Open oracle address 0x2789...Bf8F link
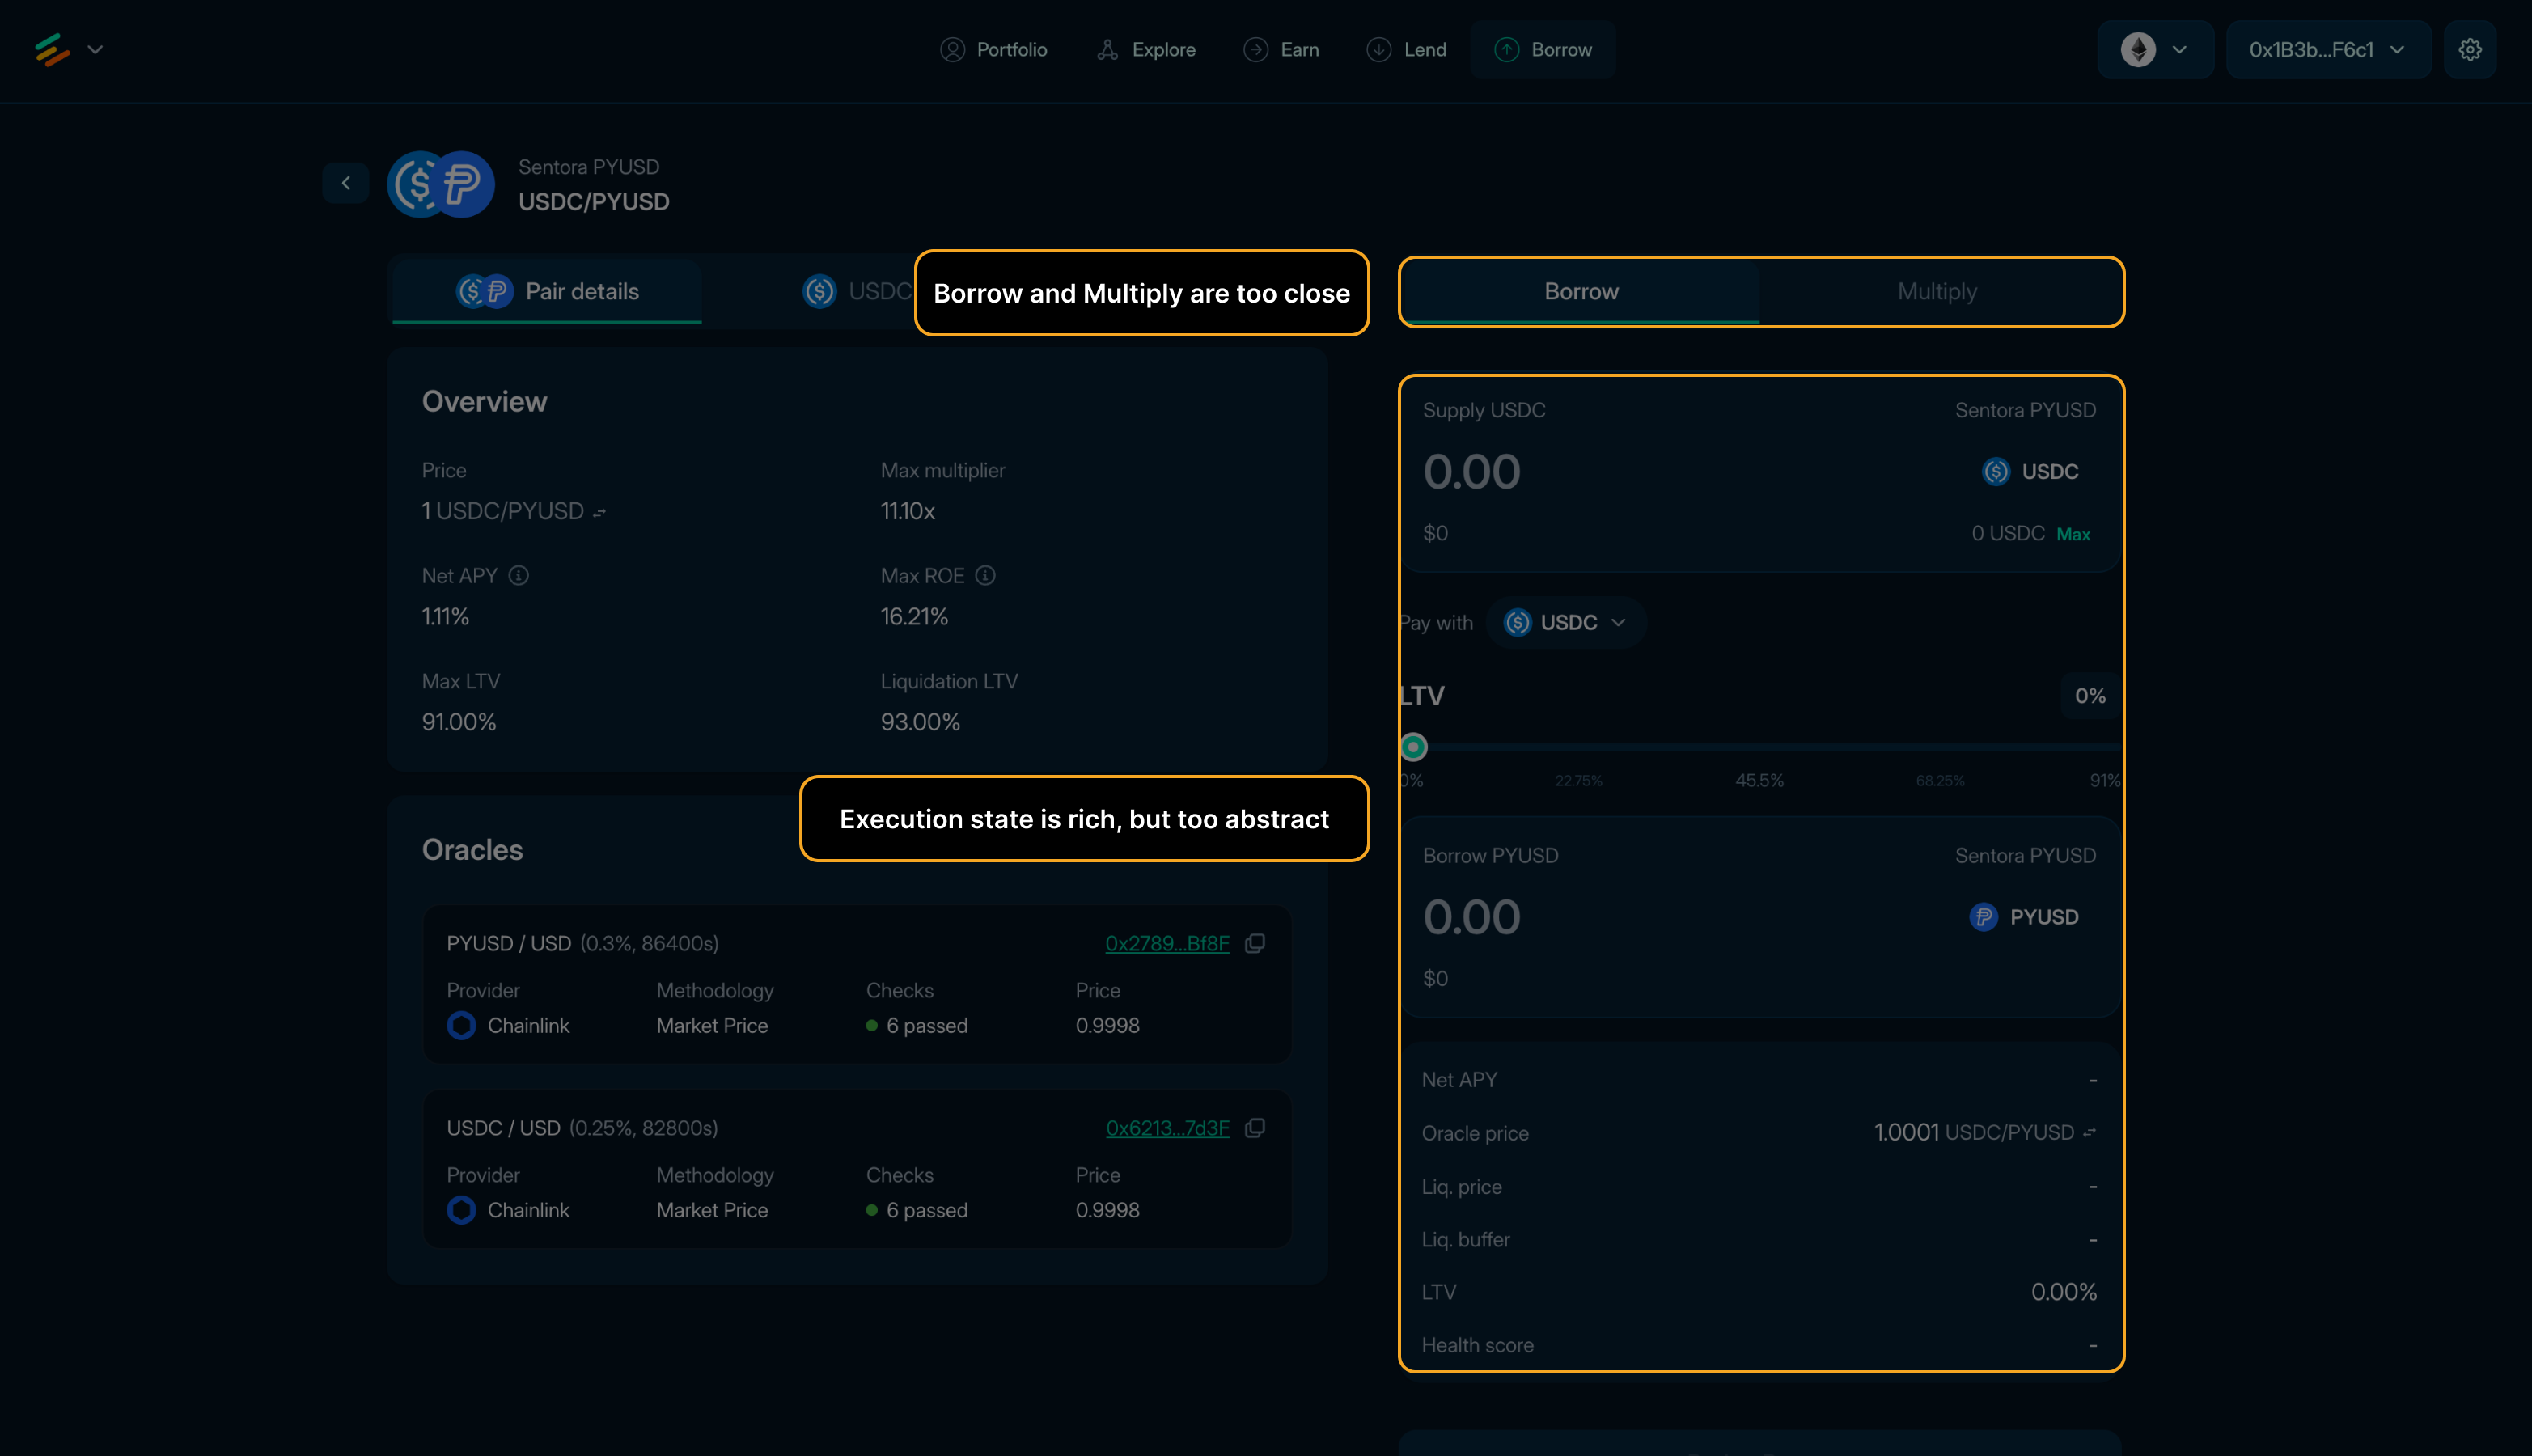This screenshot has height=1456, width=2532. (x=1167, y=943)
